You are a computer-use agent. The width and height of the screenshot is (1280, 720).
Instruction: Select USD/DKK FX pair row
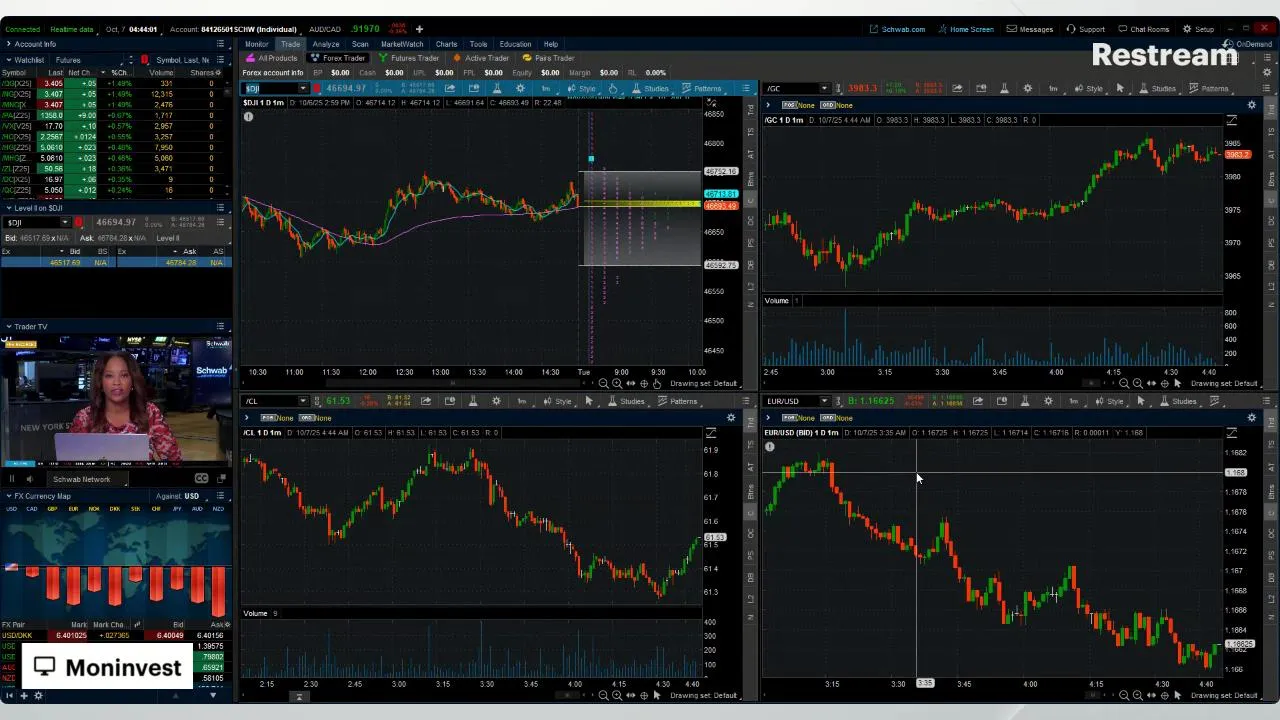[x=116, y=635]
